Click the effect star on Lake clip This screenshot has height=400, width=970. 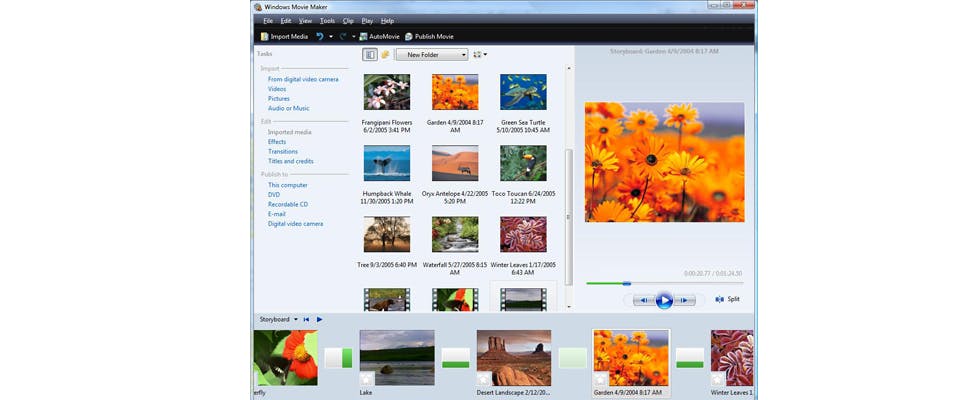[366, 379]
